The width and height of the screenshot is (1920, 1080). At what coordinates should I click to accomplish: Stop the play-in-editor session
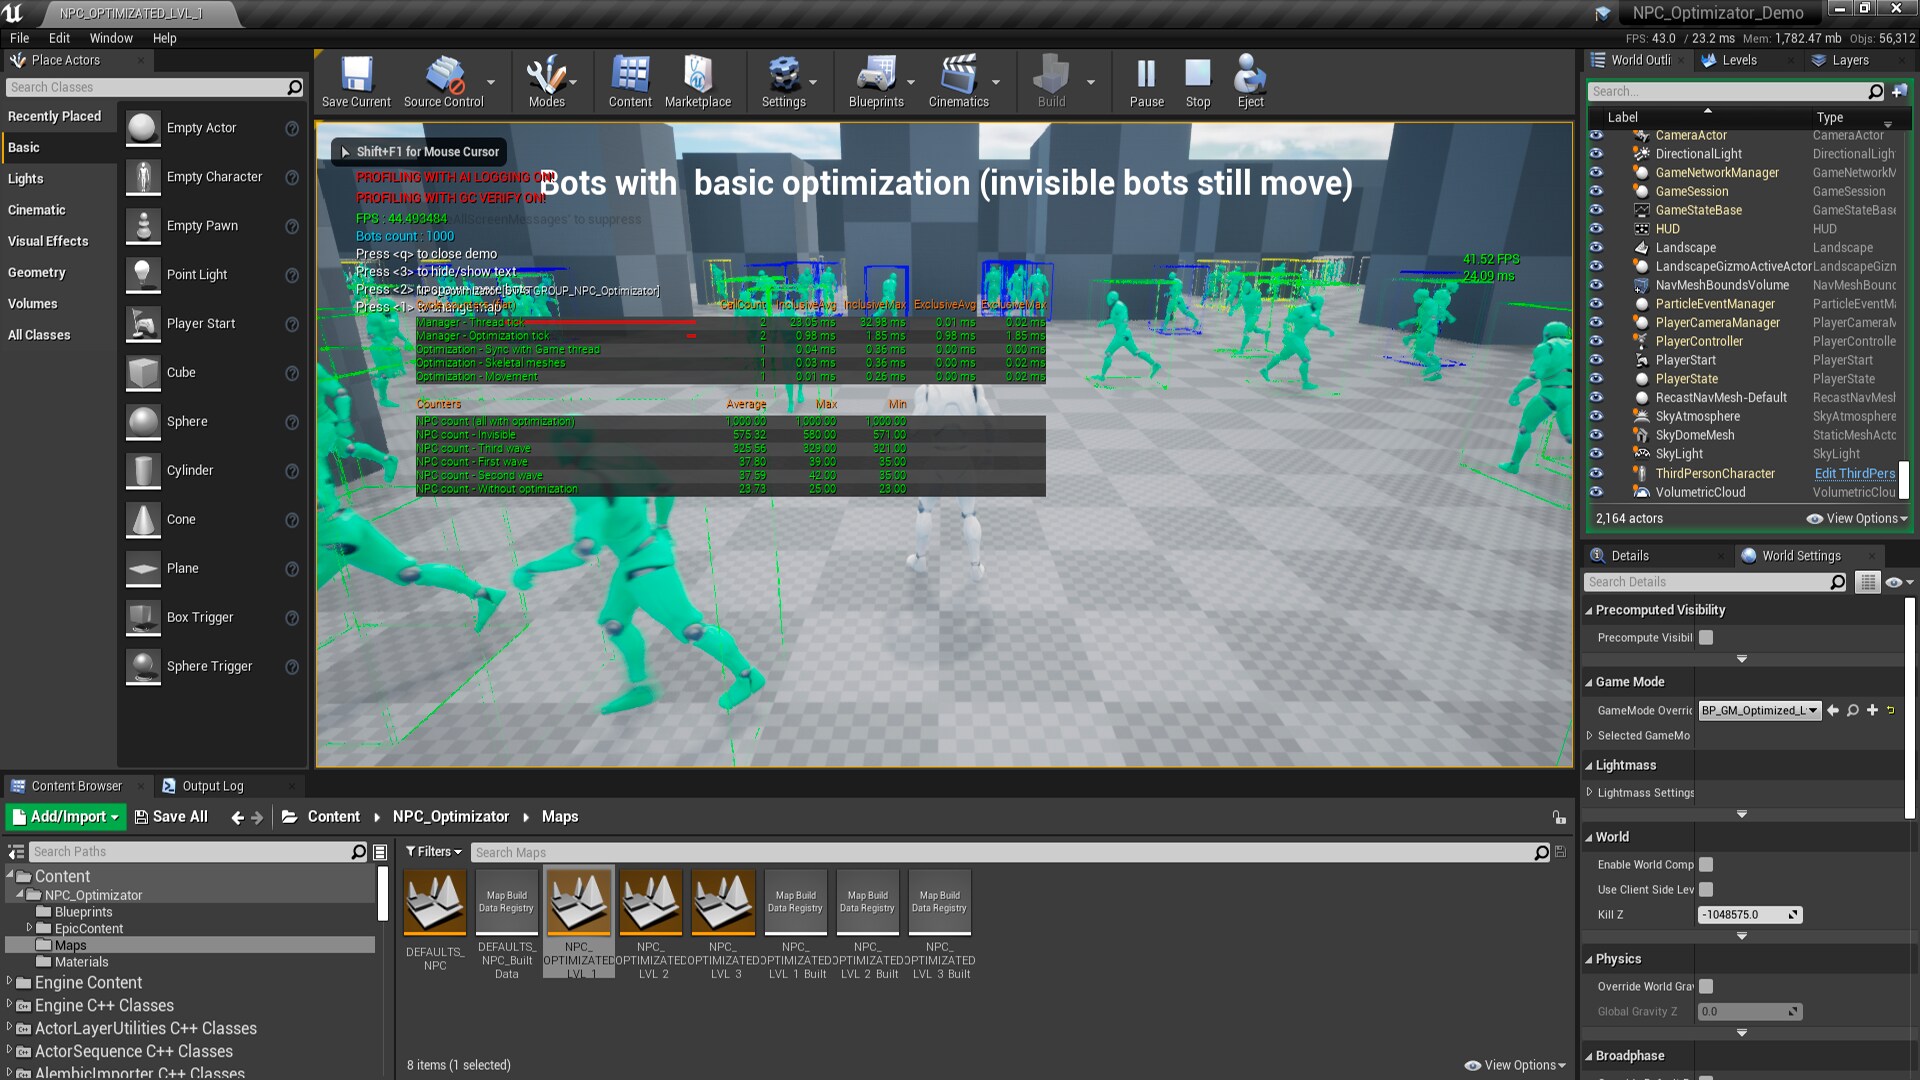pos(1197,80)
